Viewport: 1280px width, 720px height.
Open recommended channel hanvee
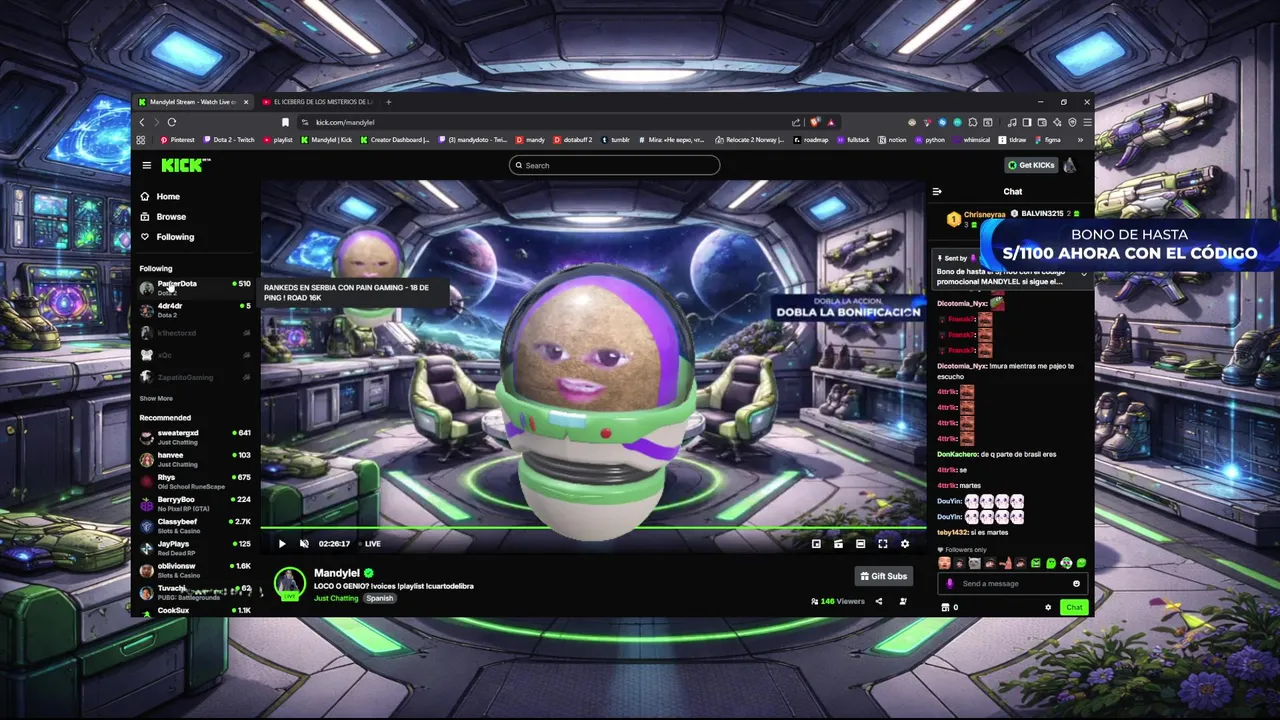click(195, 459)
